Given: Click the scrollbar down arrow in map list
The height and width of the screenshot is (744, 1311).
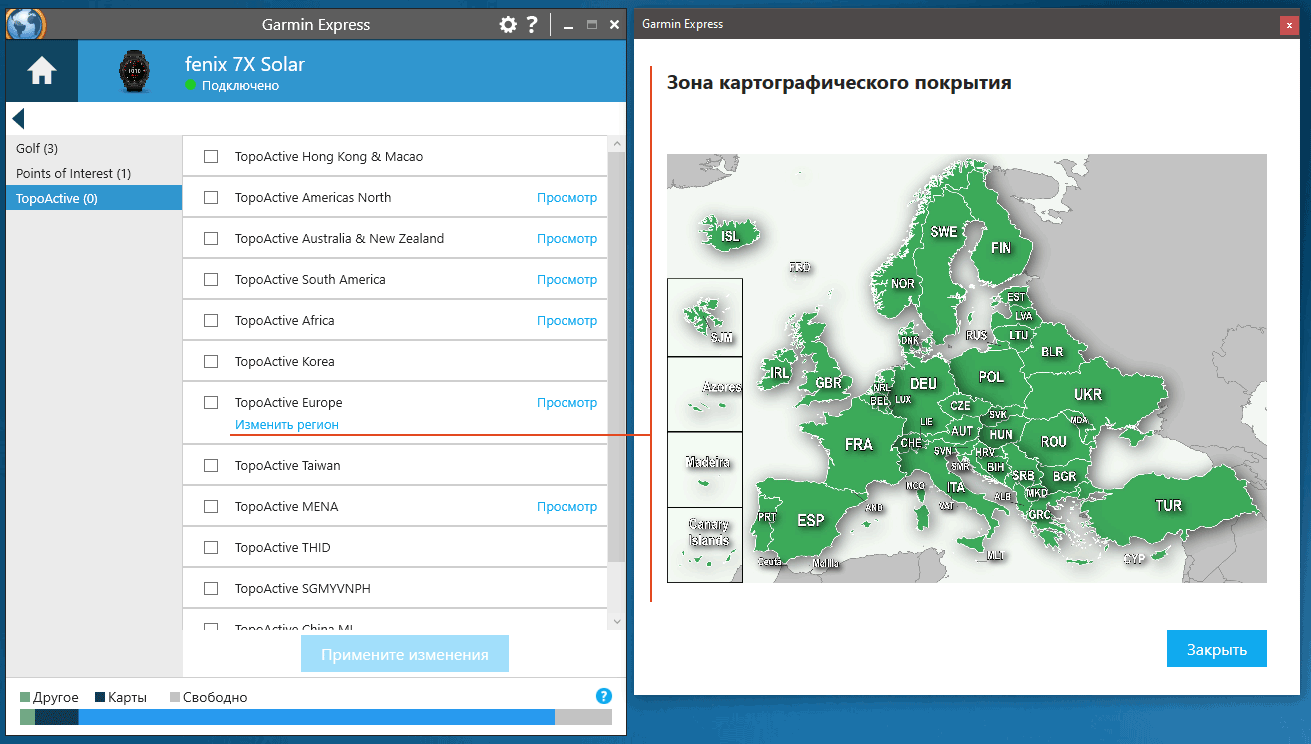Looking at the screenshot, I should [x=616, y=622].
